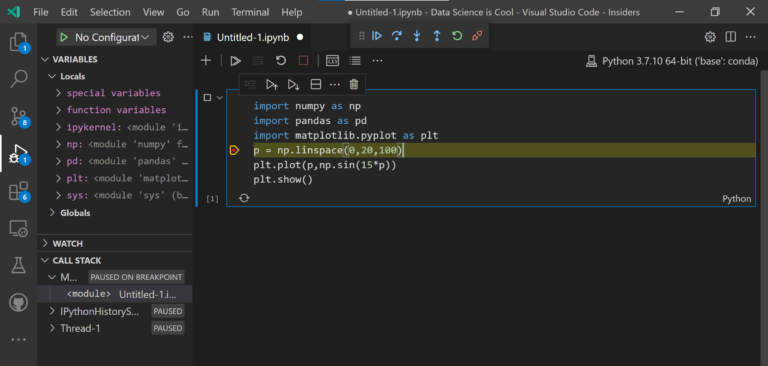Change cell language Python label
Viewport: 768px width, 366px height.
coord(737,198)
